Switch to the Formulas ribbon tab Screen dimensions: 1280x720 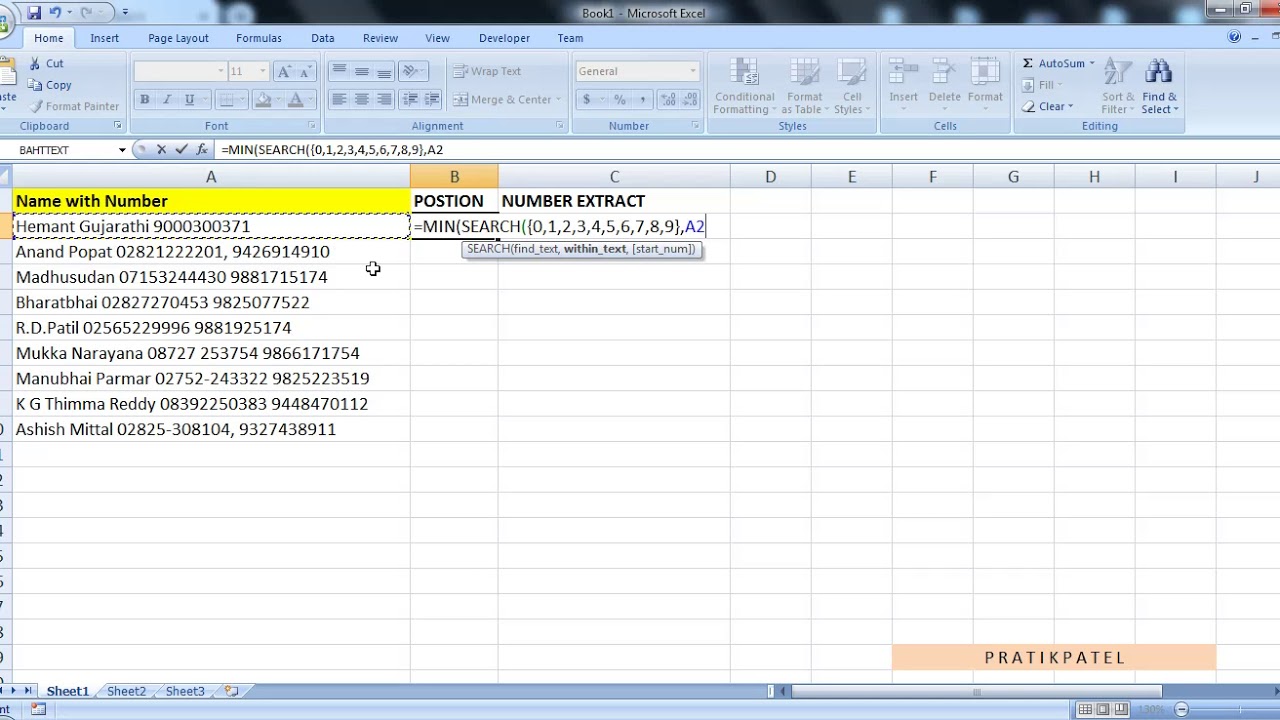click(258, 38)
